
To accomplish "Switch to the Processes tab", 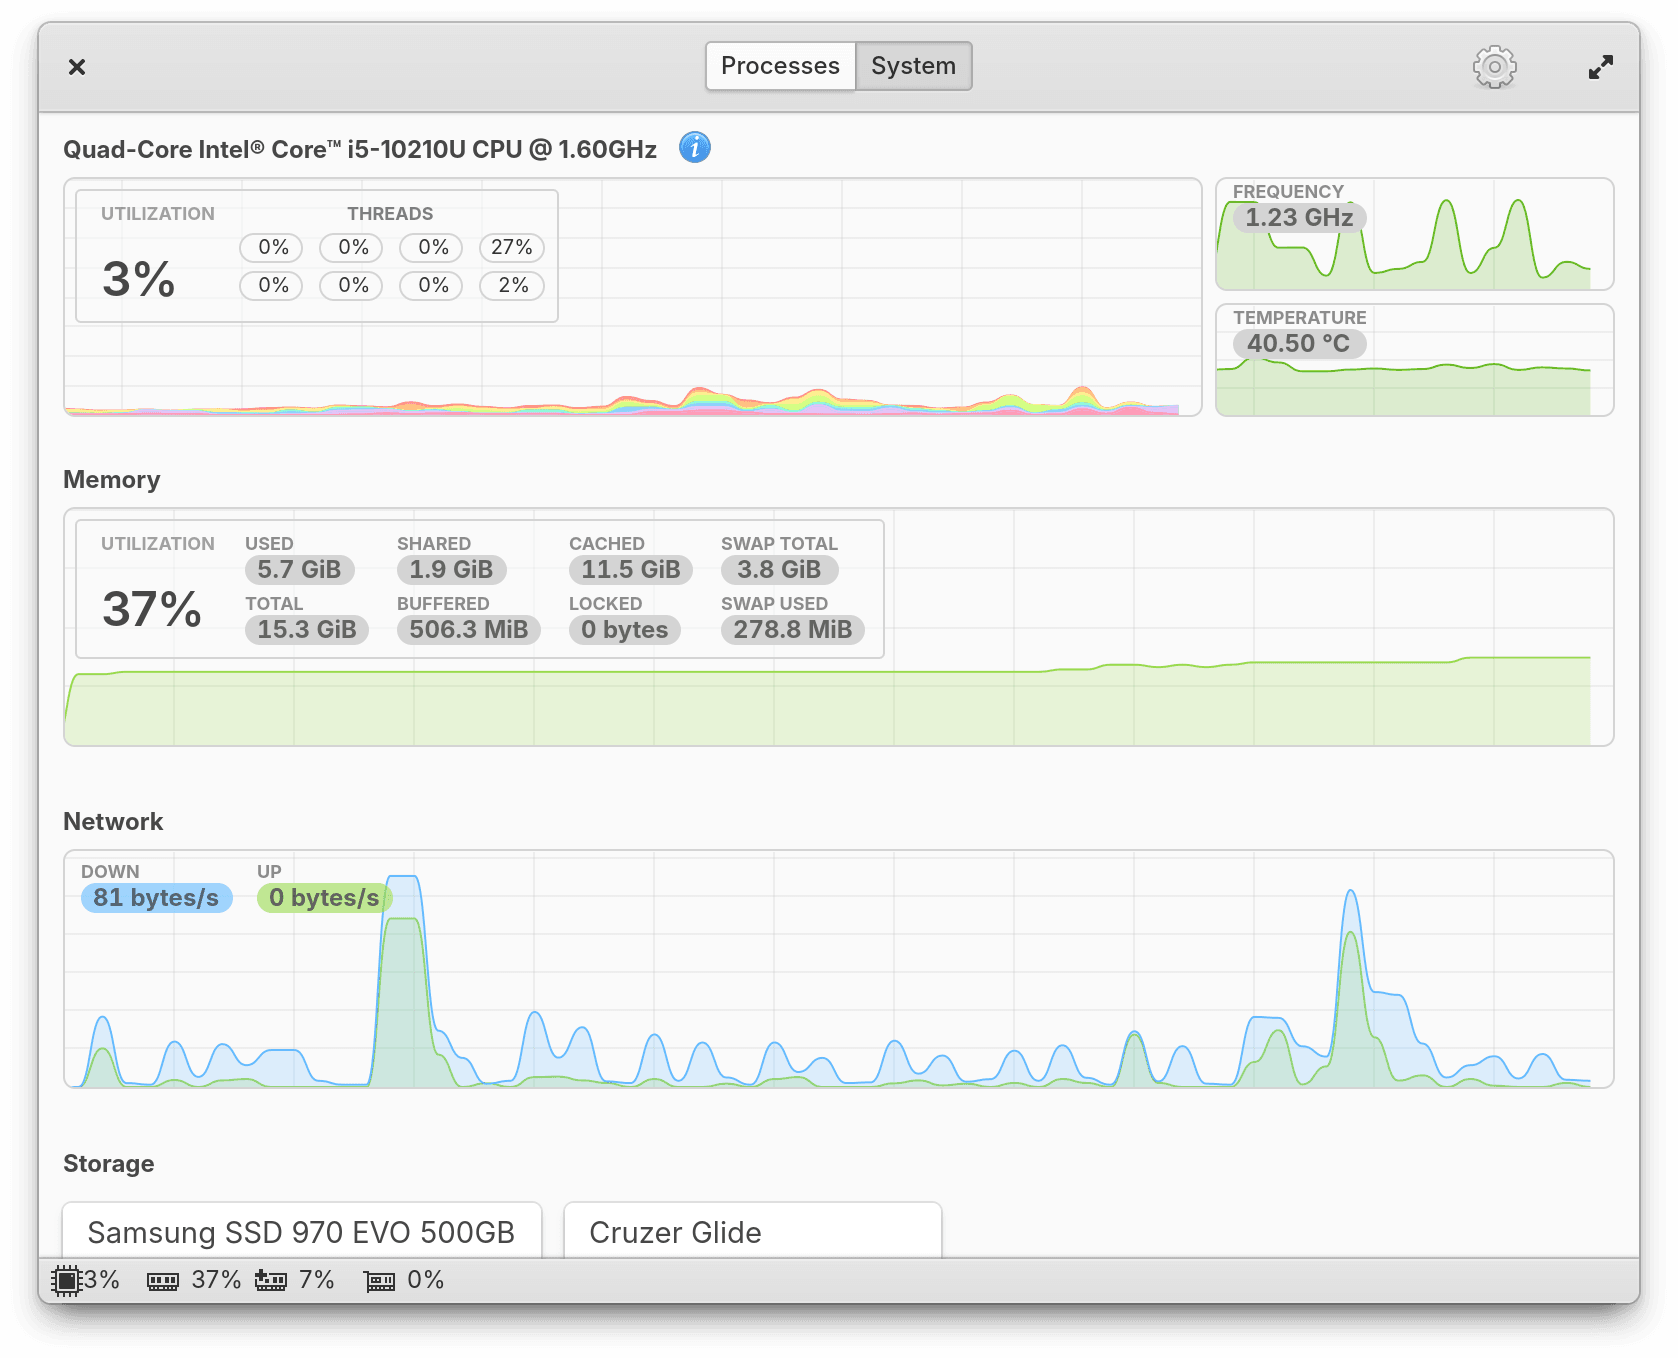I will (780, 66).
